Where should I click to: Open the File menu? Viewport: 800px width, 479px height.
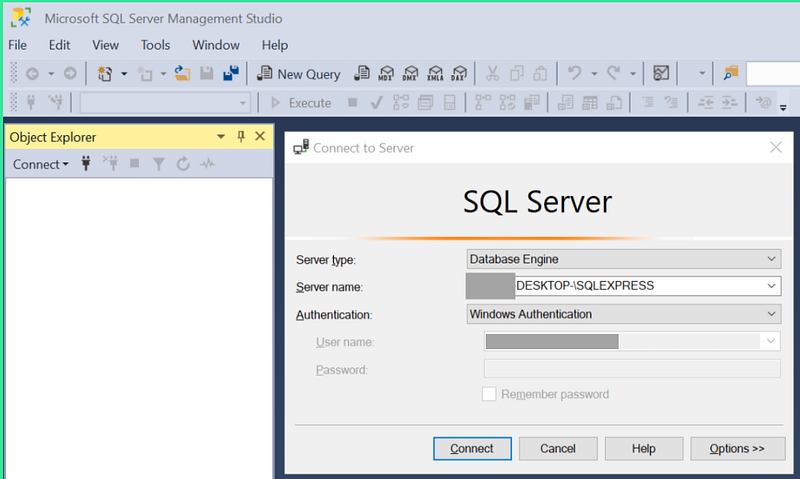(17, 45)
